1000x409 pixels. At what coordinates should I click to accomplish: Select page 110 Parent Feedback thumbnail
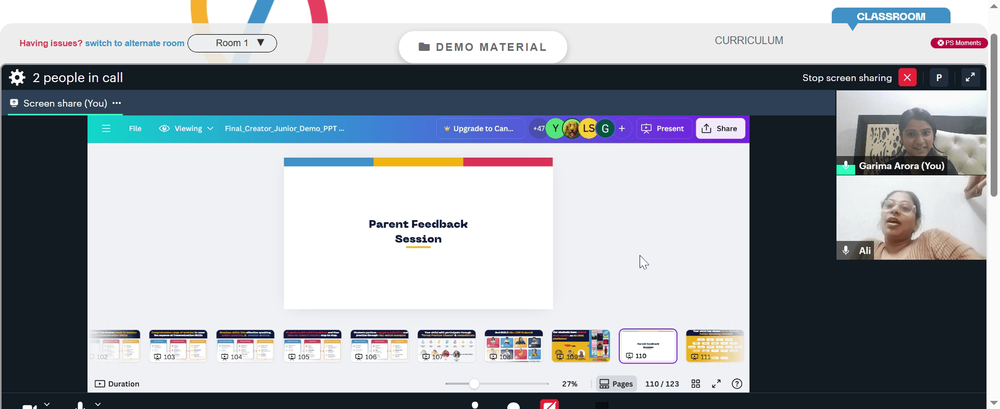(x=648, y=346)
